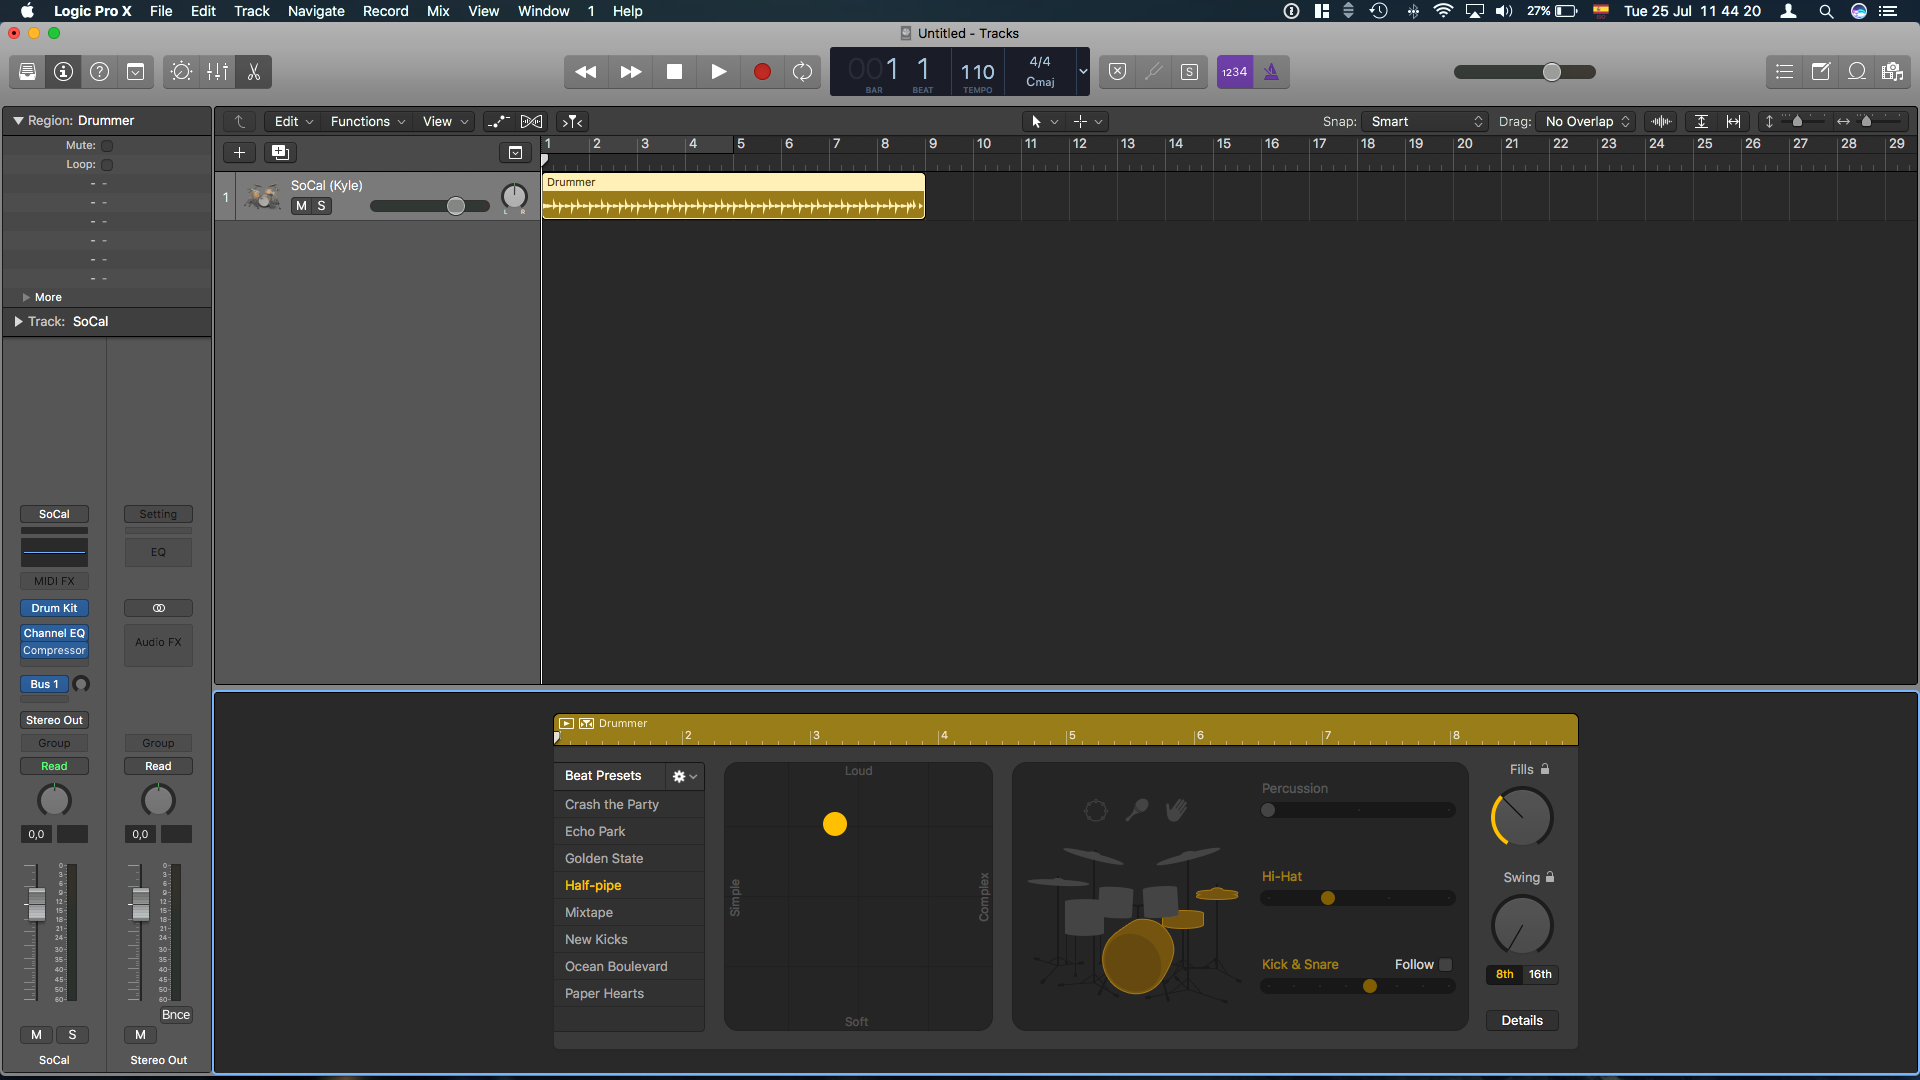1920x1080 pixels.
Task: Open the Smart Controls knob button
Action: [x=181, y=72]
